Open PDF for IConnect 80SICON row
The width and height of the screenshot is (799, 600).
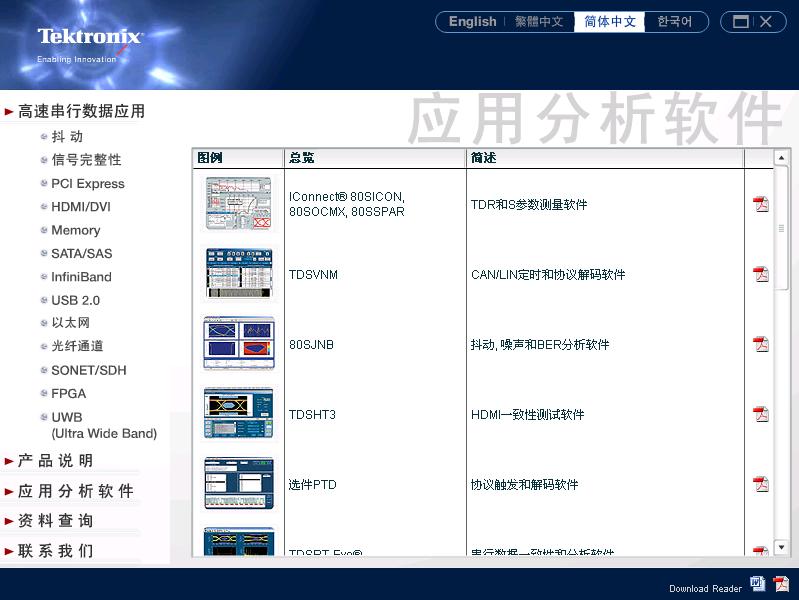[761, 204]
